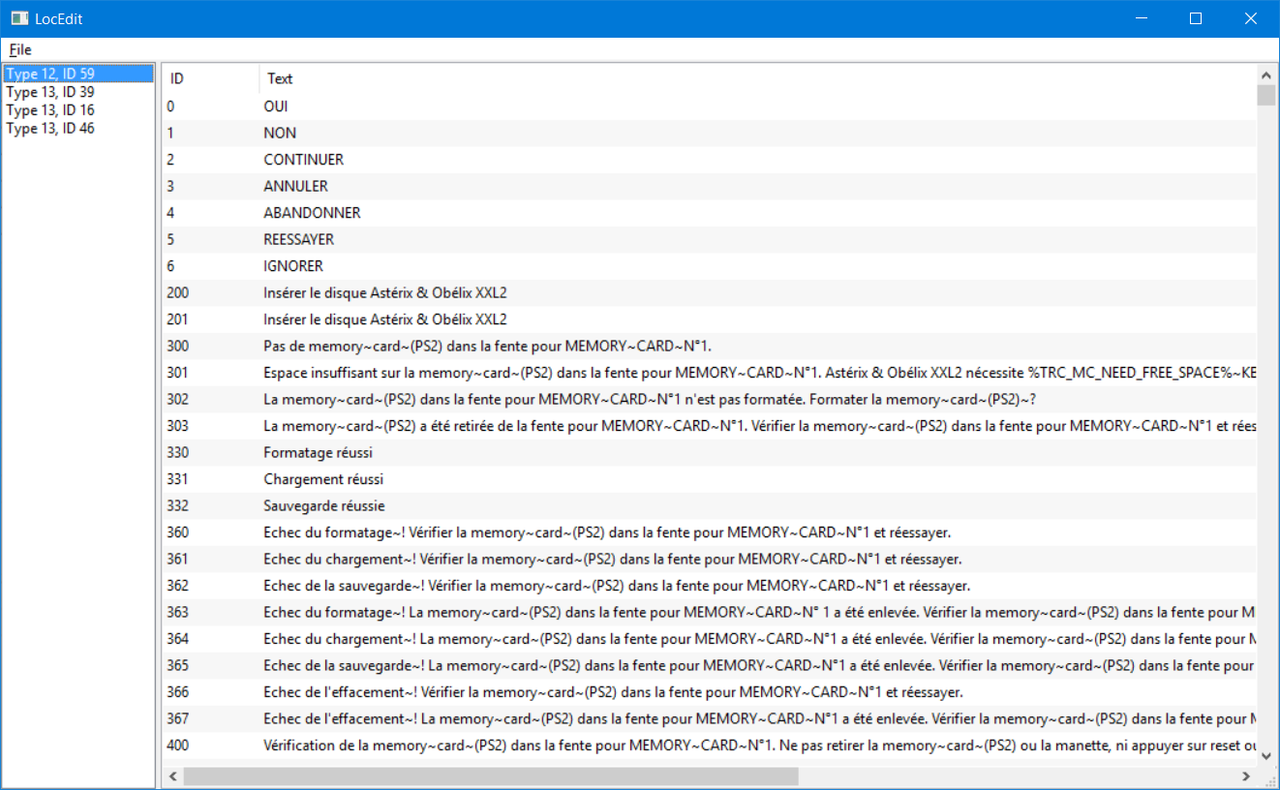Select the Chargement réussi row
Screen dimensions: 1280x790
tap(709, 479)
